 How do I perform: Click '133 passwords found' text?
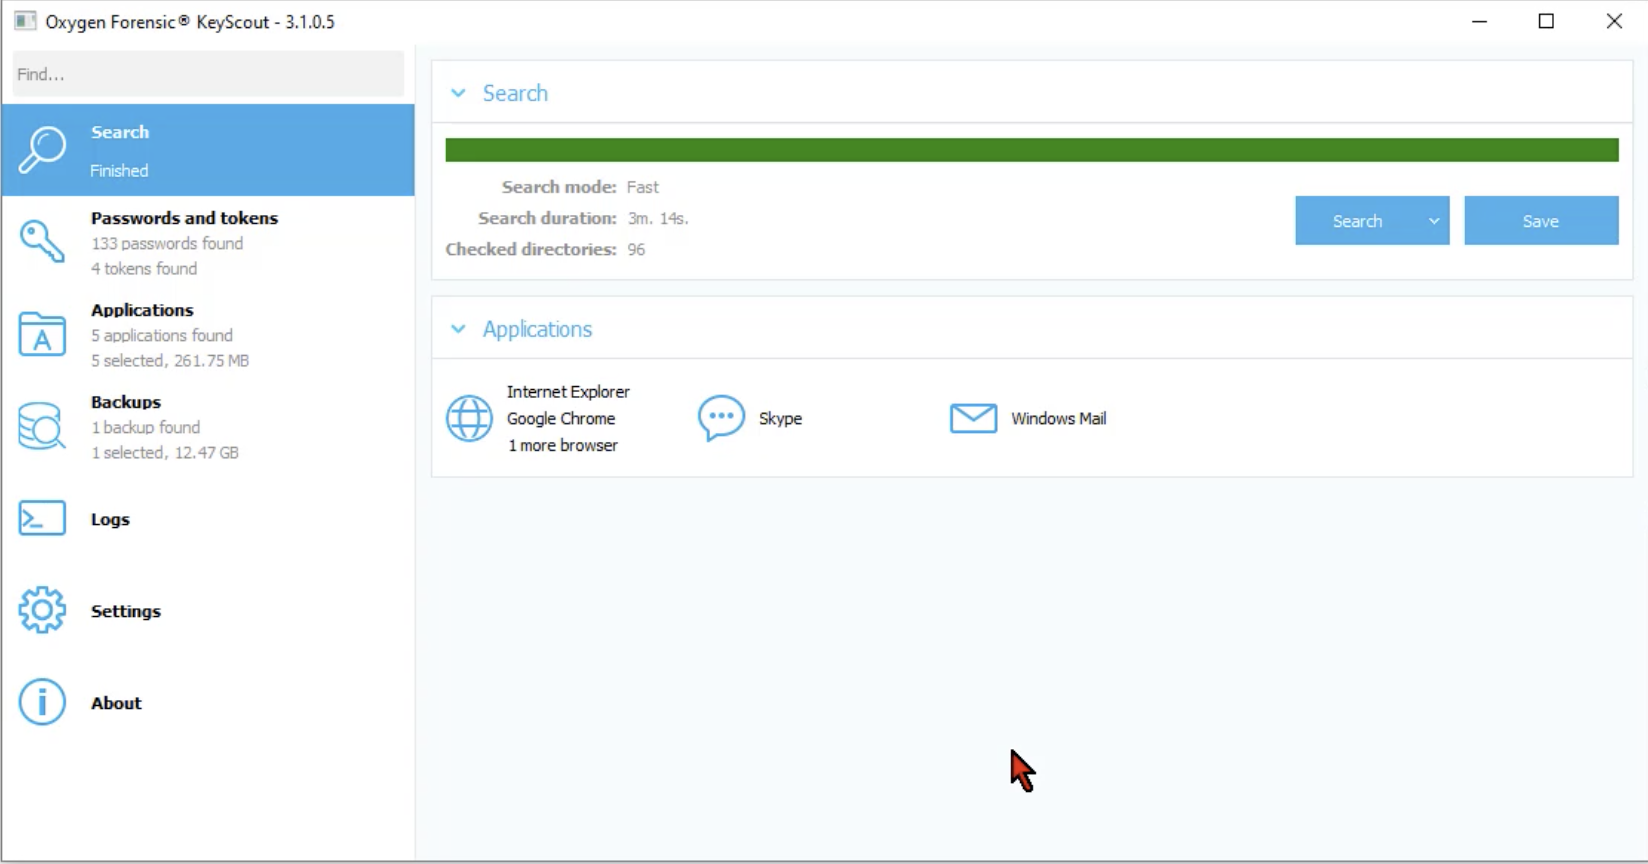pos(167,243)
